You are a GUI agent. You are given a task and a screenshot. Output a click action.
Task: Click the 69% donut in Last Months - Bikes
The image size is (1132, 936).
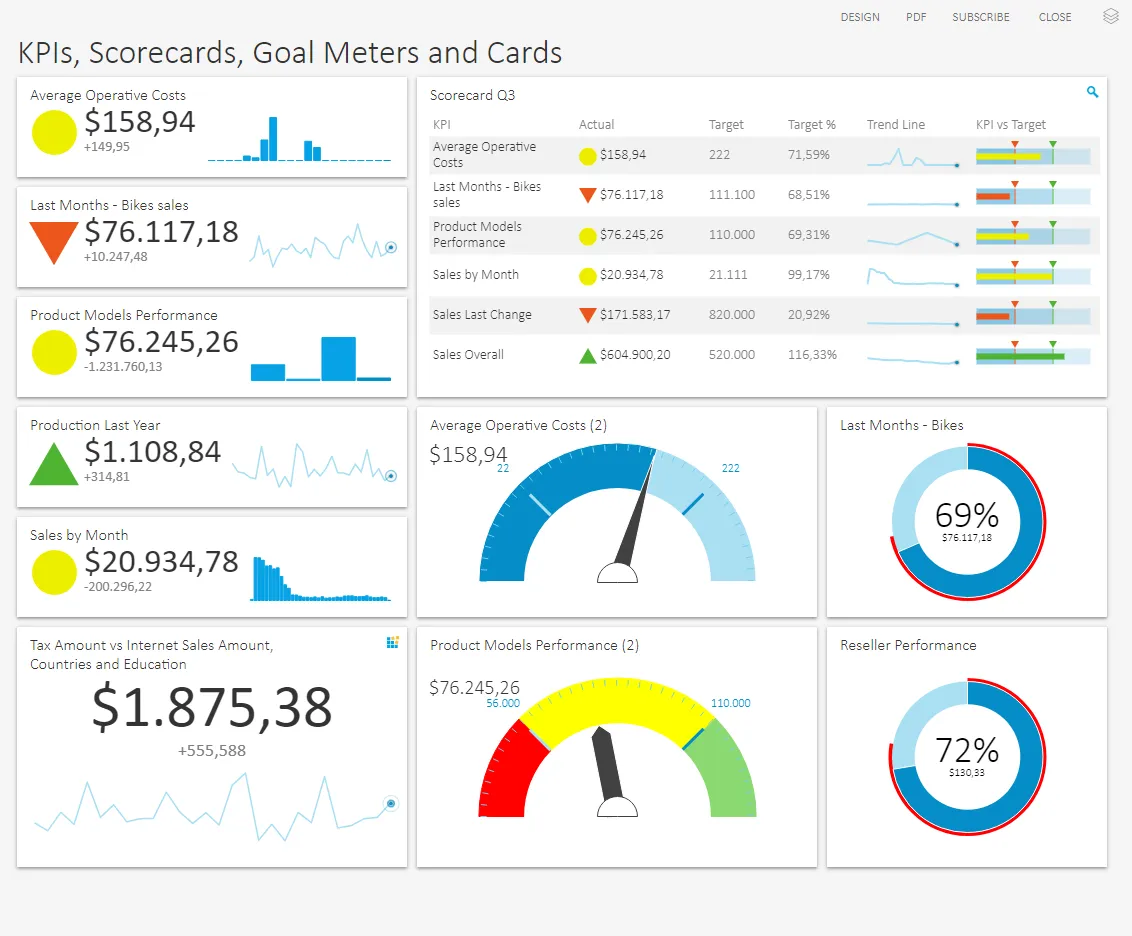[966, 522]
